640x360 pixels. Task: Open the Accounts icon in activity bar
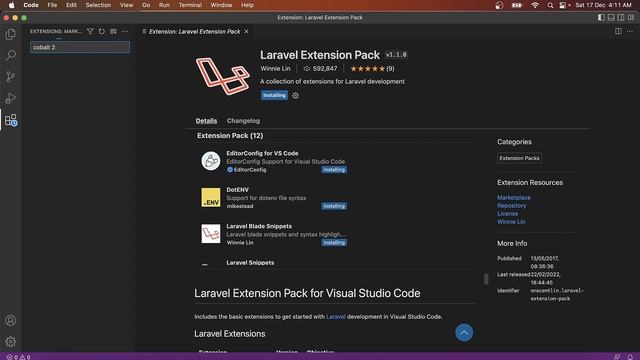[x=11, y=321]
